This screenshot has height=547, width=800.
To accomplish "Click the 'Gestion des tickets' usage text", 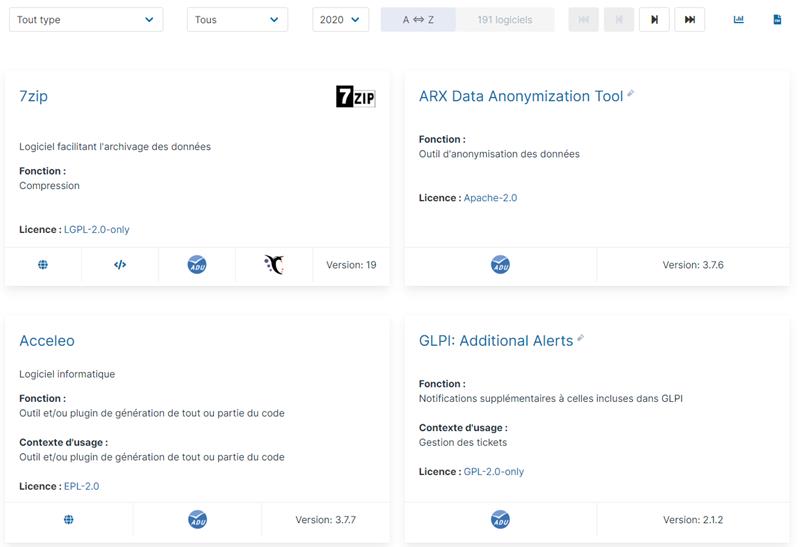I will click(463, 442).
